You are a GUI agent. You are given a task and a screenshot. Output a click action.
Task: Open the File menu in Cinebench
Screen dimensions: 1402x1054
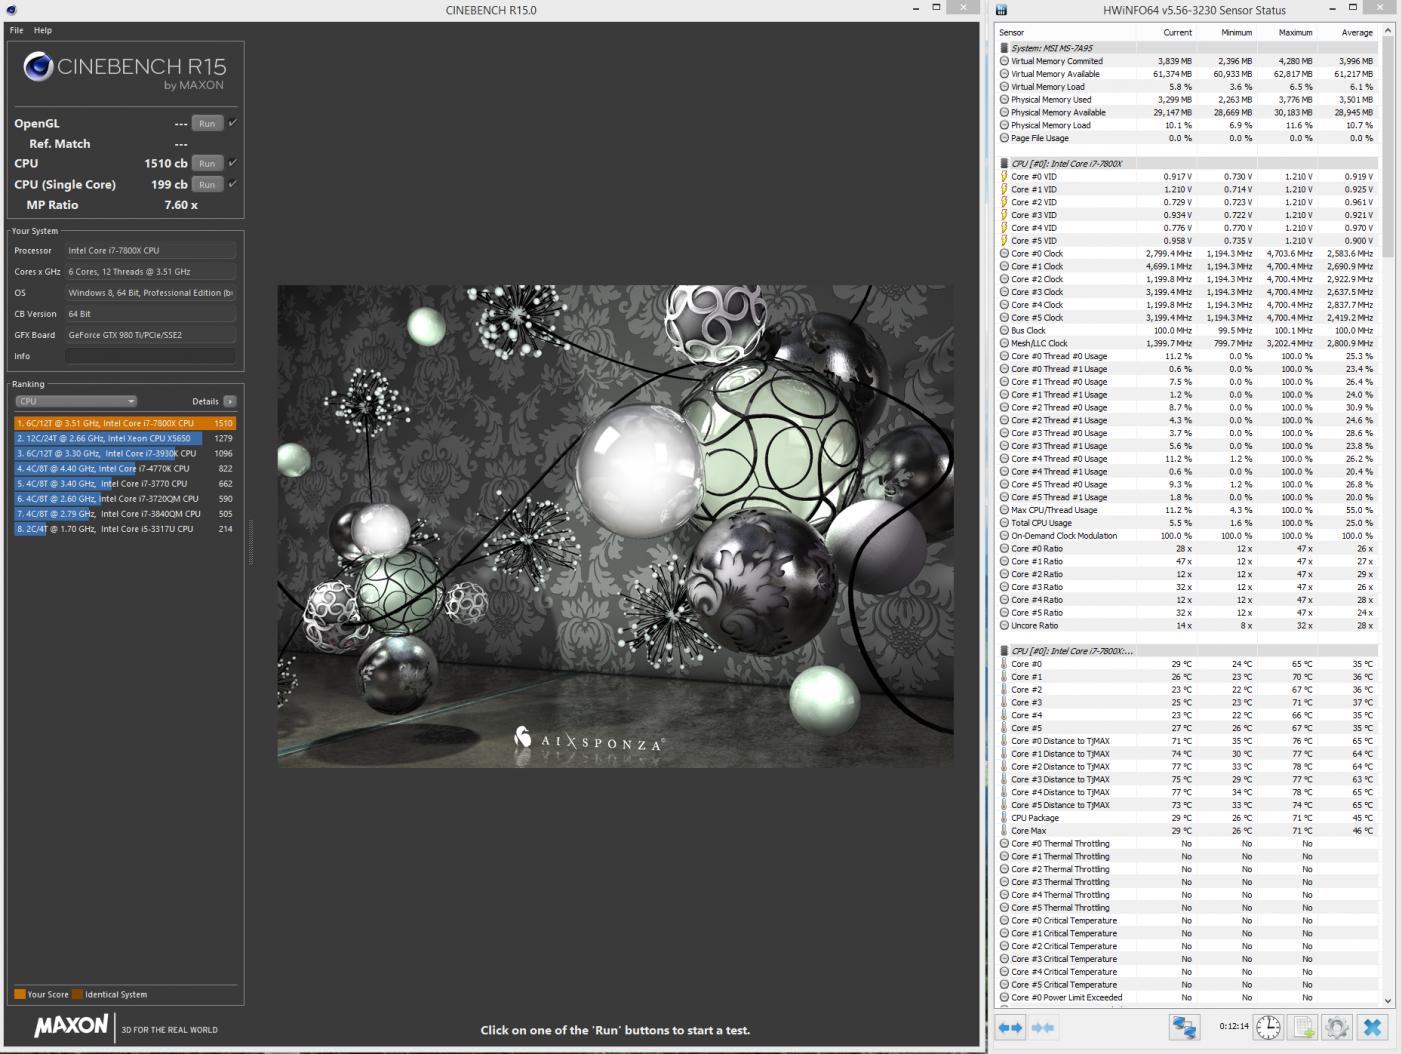(17, 30)
